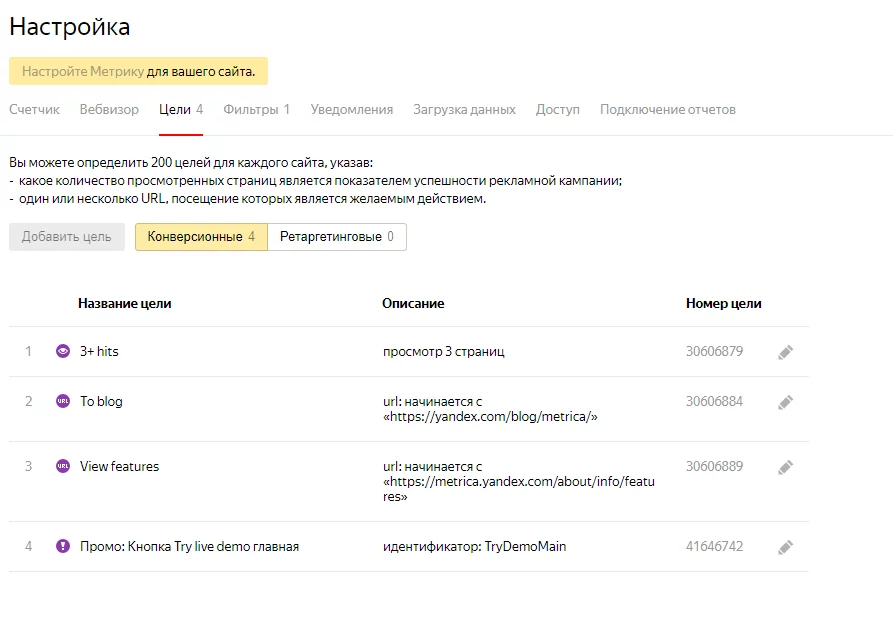Click the URL icon beside To blog
The height and width of the screenshot is (623, 893).
63,401
